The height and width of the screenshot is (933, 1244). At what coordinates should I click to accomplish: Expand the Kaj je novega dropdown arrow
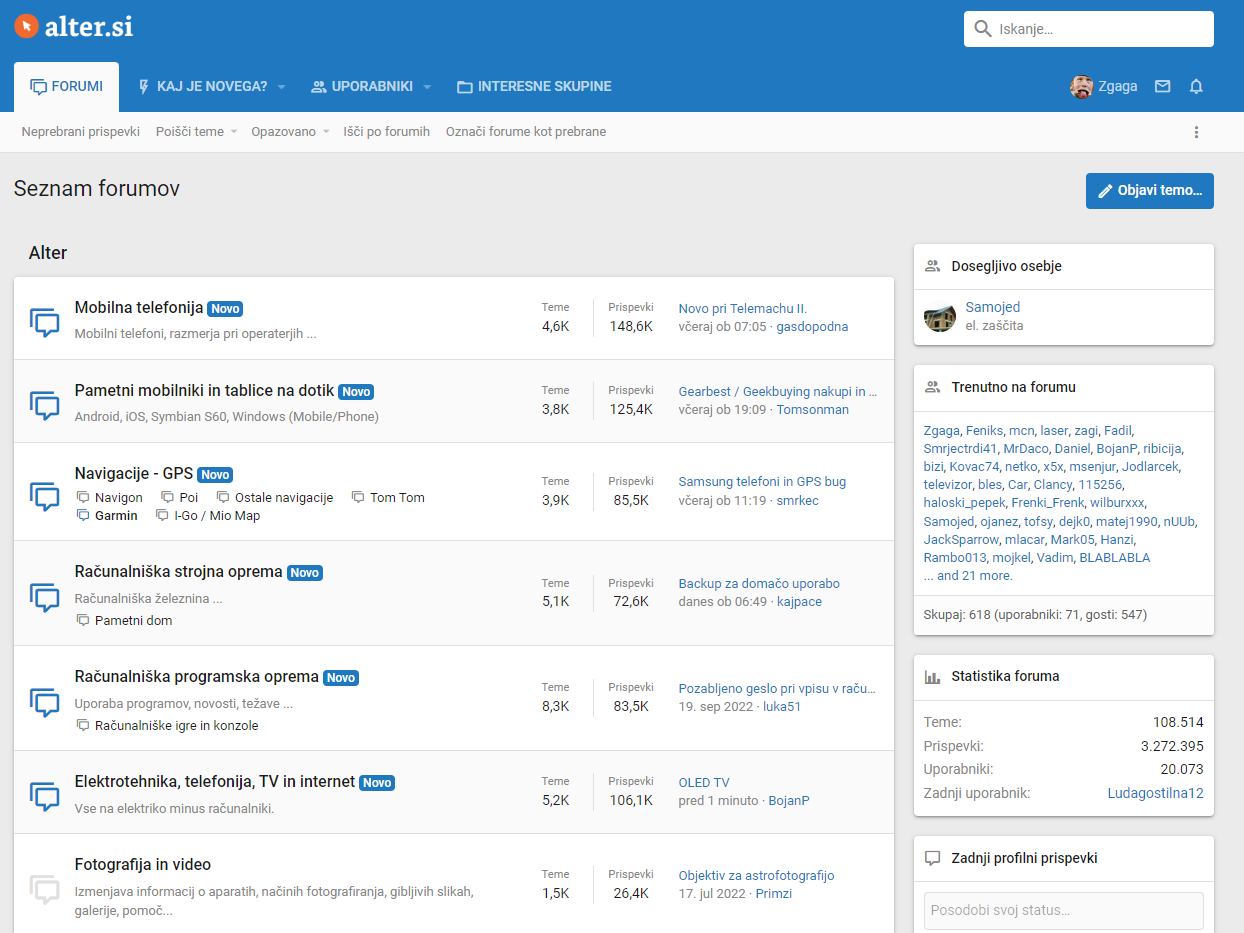coord(282,87)
